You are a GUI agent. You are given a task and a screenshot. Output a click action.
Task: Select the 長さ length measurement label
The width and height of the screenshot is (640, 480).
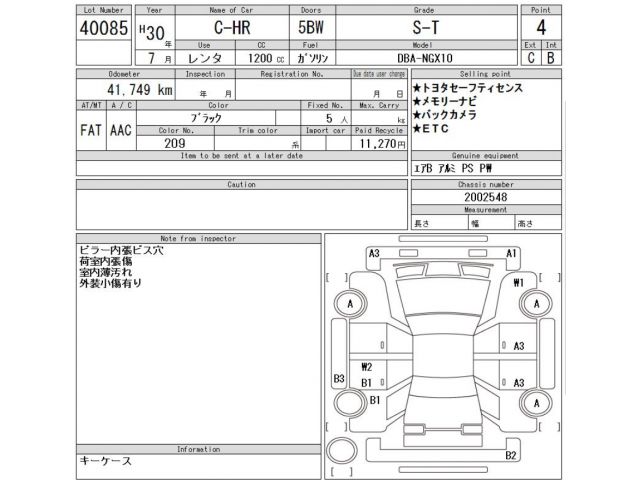pyautogui.click(x=422, y=223)
